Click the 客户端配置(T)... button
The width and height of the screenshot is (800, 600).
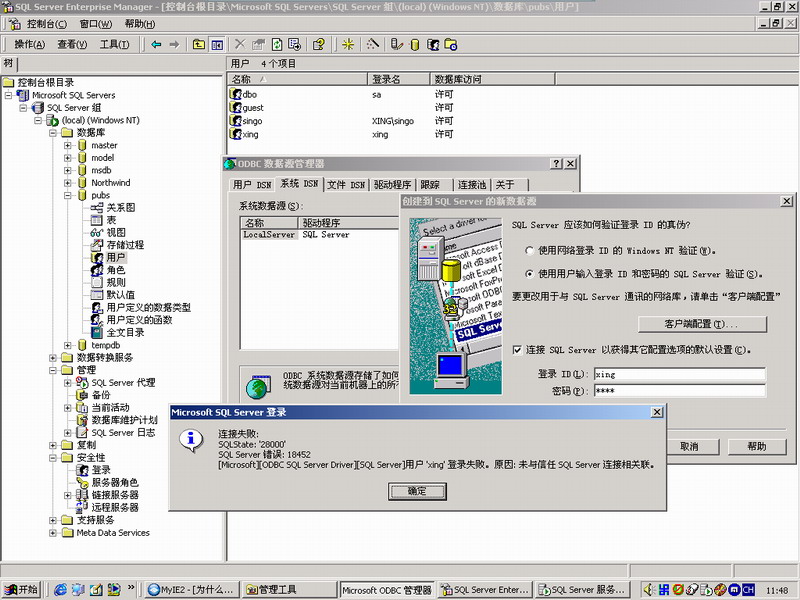click(702, 324)
